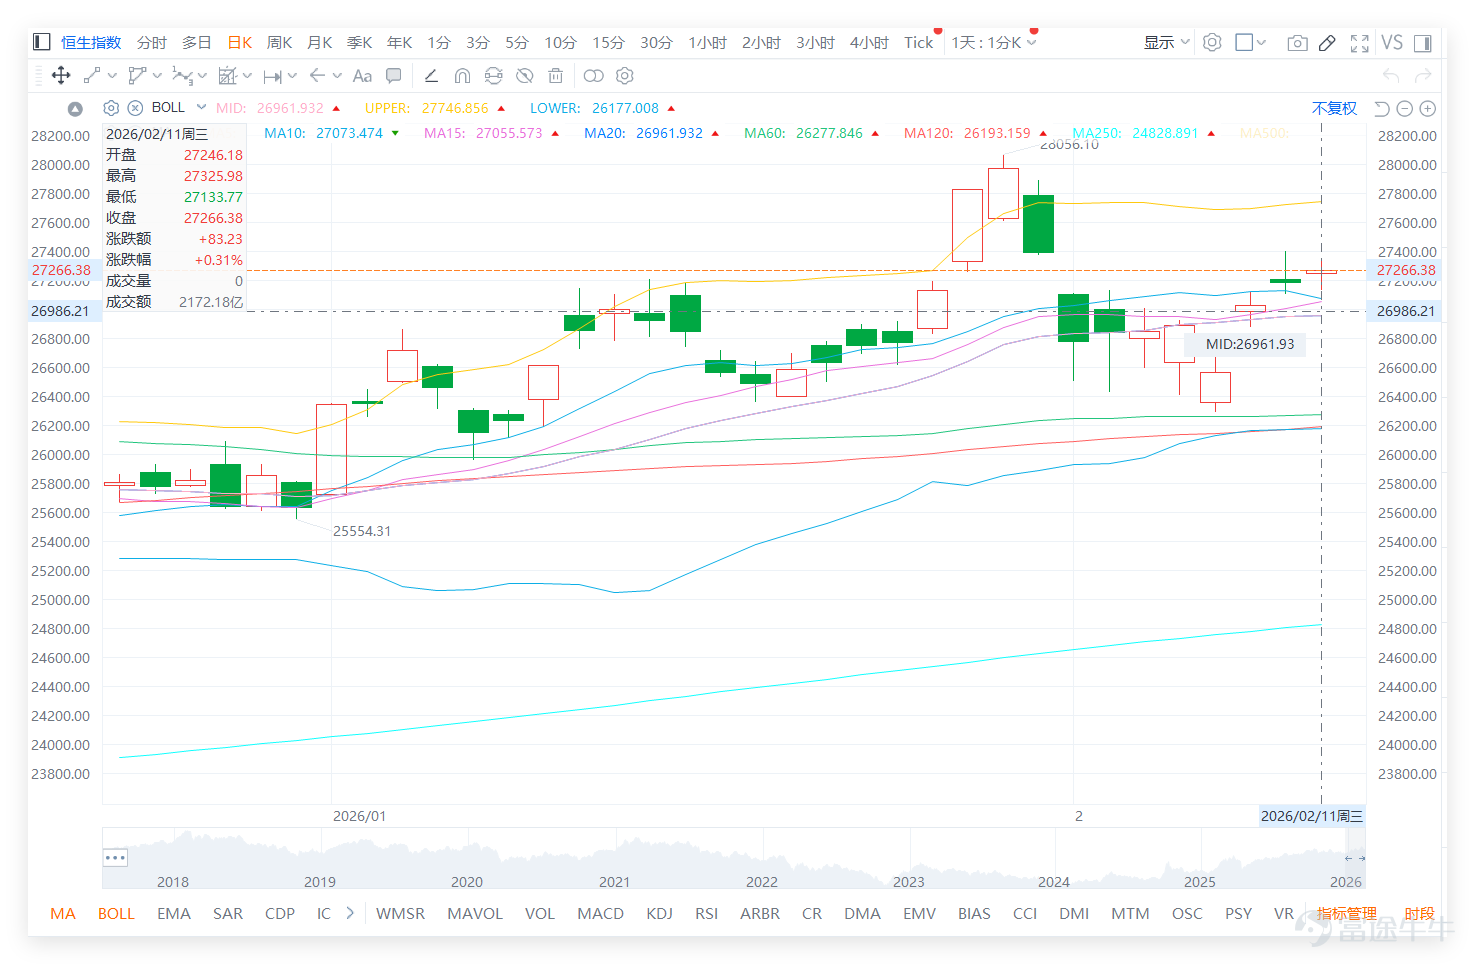The image size is (1475, 965).
Task: Open chart settings gear in top bar
Action: 1212,42
